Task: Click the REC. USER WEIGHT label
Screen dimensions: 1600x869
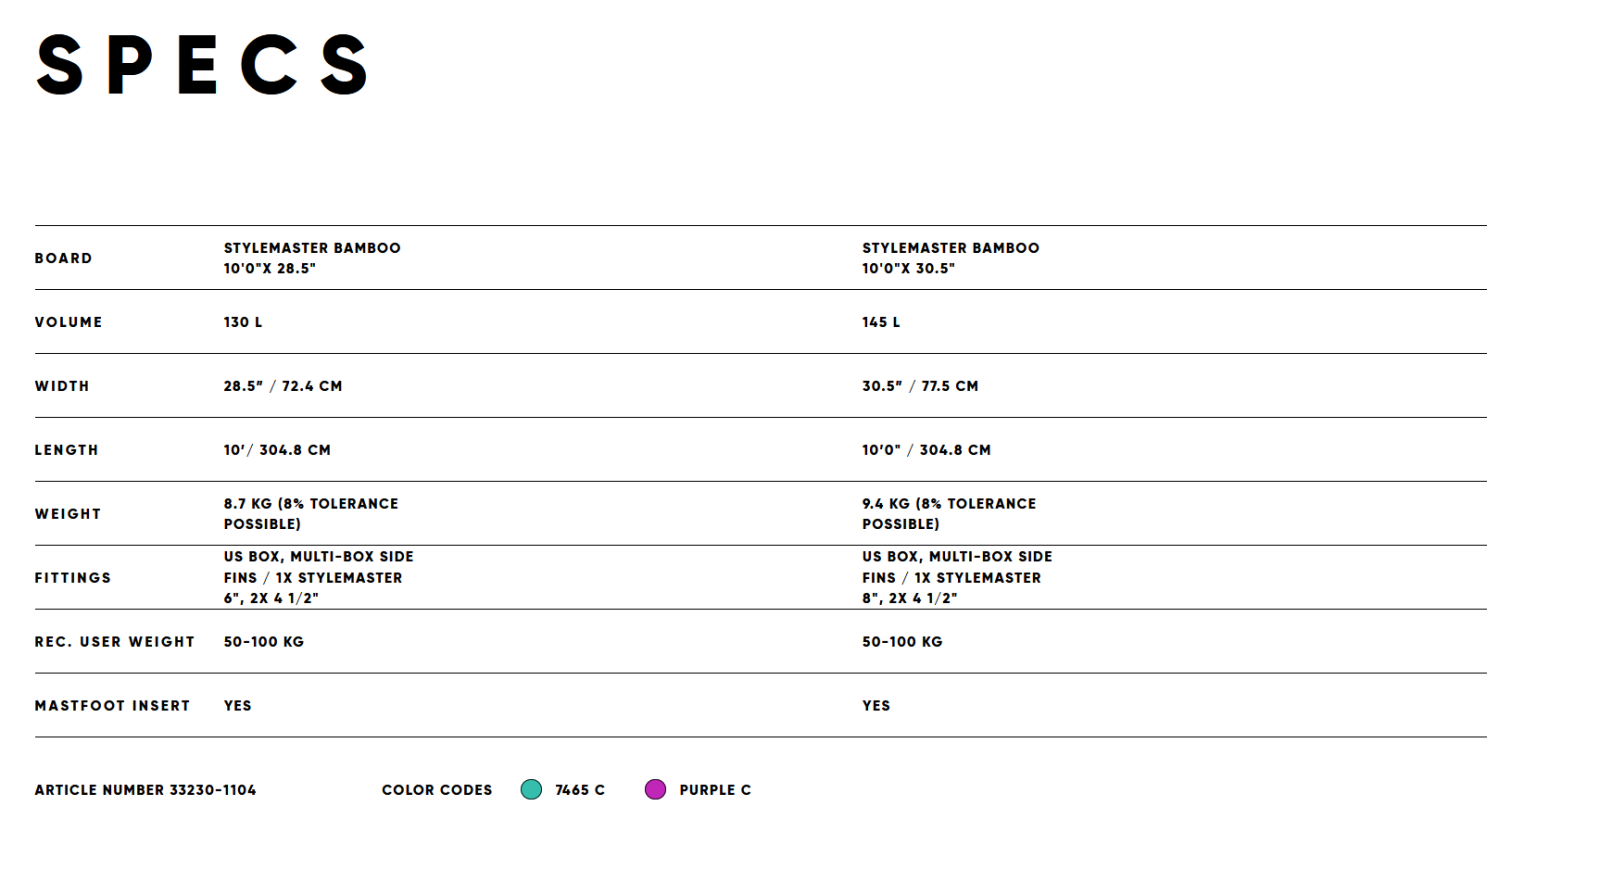Action: [x=115, y=642]
